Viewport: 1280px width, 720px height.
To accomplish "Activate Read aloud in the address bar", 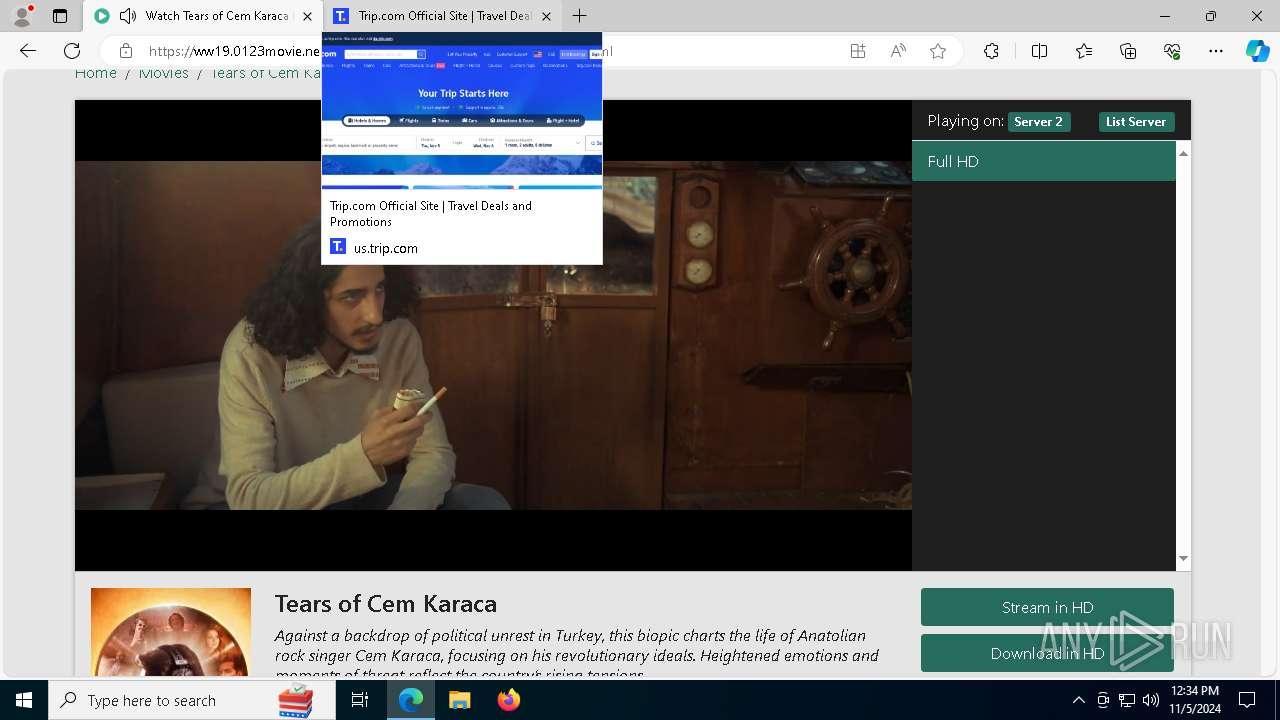I will coord(898,51).
